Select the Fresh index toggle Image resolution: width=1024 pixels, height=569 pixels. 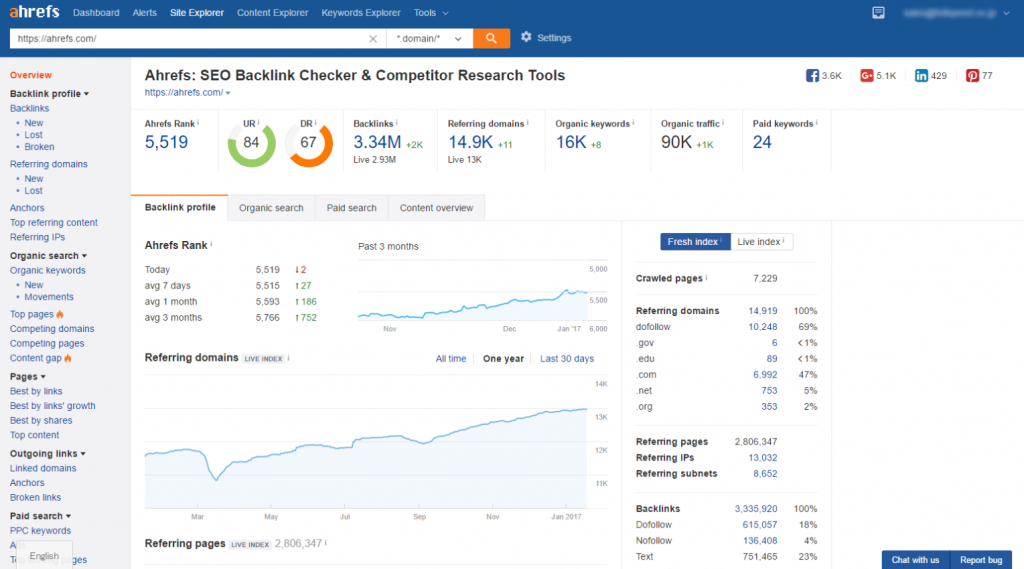tap(695, 242)
